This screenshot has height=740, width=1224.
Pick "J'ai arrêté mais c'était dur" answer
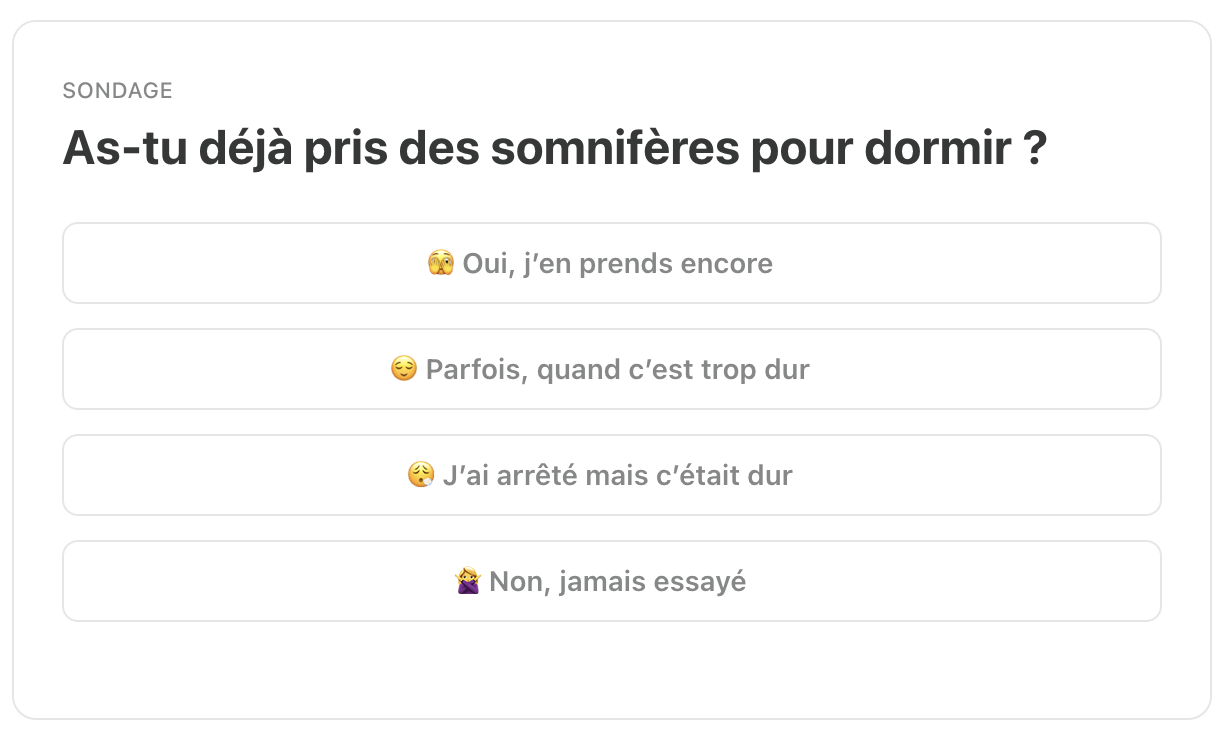612,475
